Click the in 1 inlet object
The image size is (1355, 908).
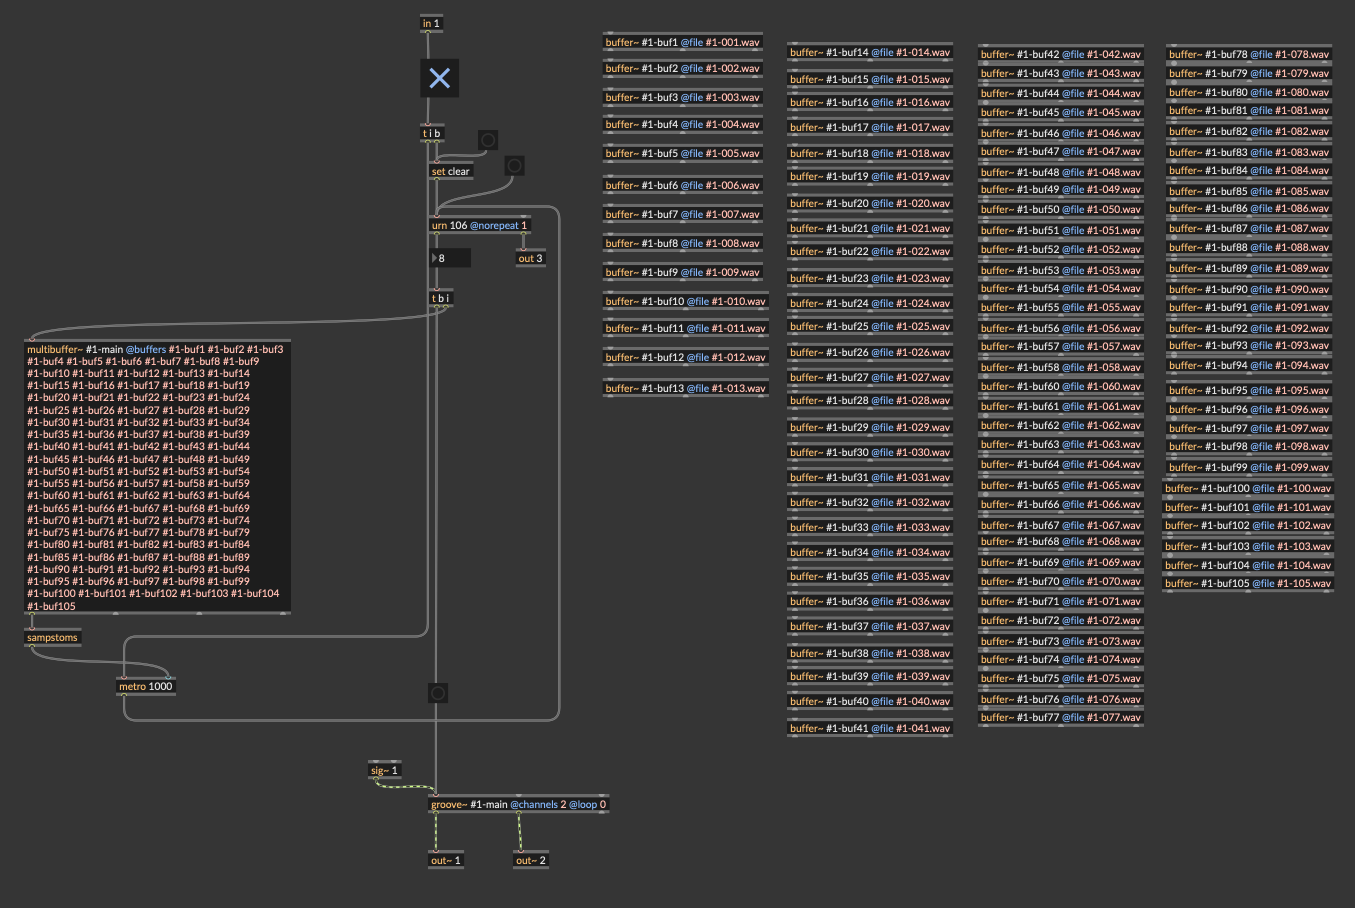tap(431, 23)
